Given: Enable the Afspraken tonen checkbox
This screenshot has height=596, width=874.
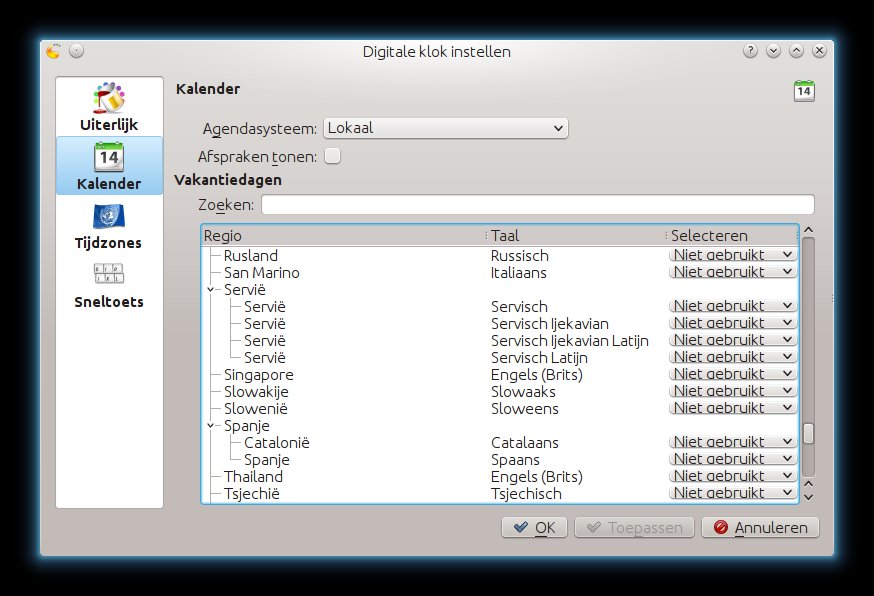Looking at the screenshot, I should pos(333,156).
